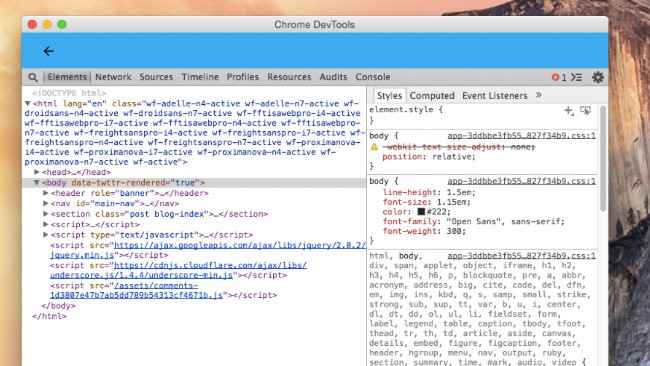Toggle element state icon in Styles pane

pos(585,111)
